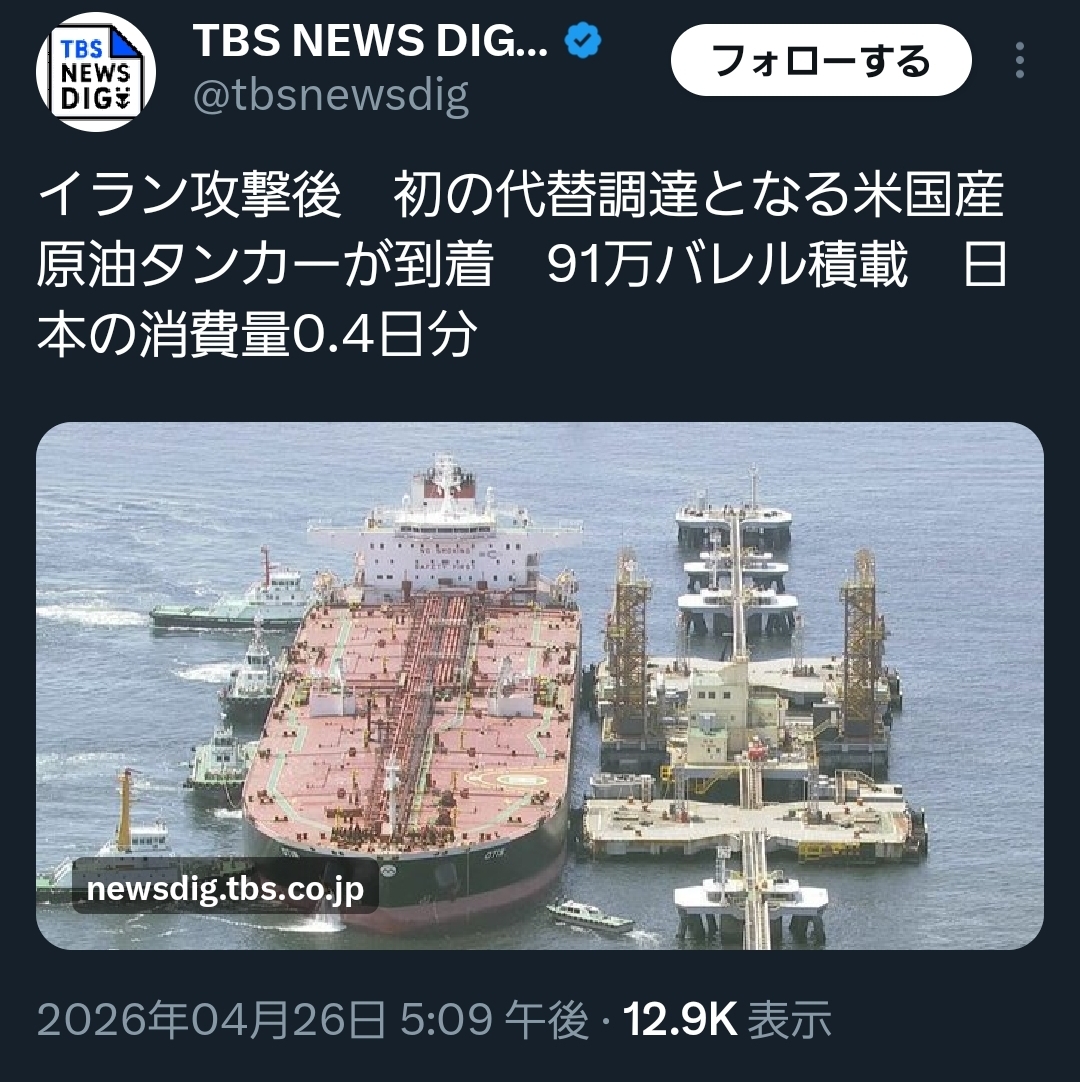The width and height of the screenshot is (1080, 1082).
Task: Open the @tbsnewsdig account handle
Action: coord(331,95)
